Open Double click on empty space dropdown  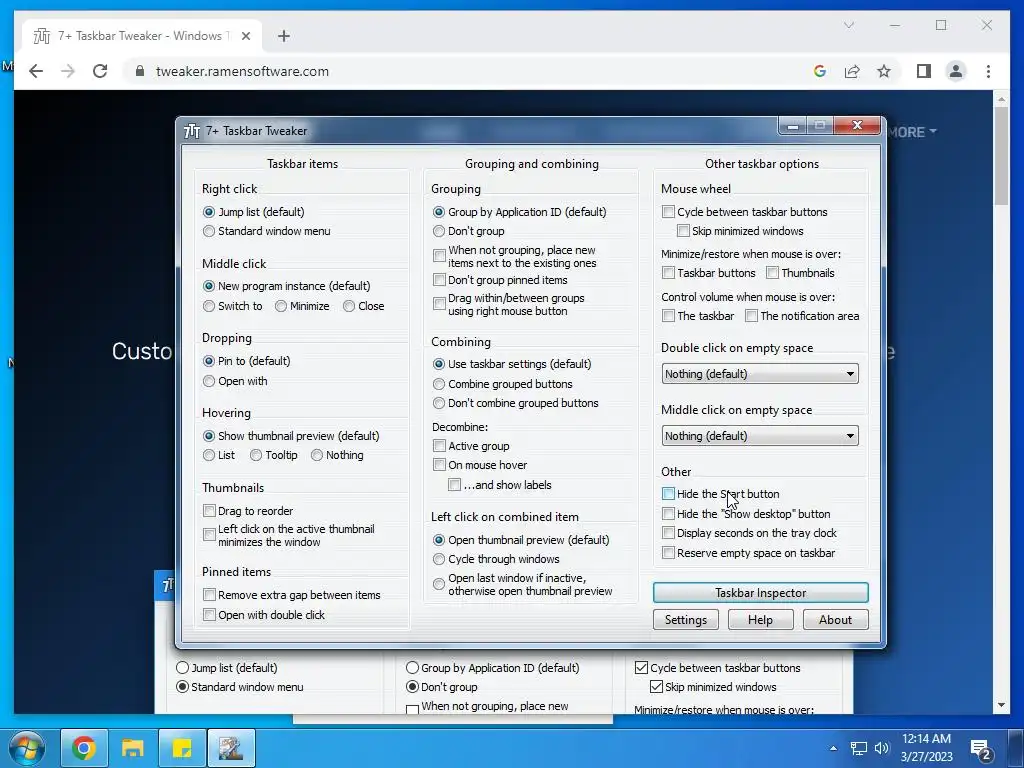coord(760,374)
